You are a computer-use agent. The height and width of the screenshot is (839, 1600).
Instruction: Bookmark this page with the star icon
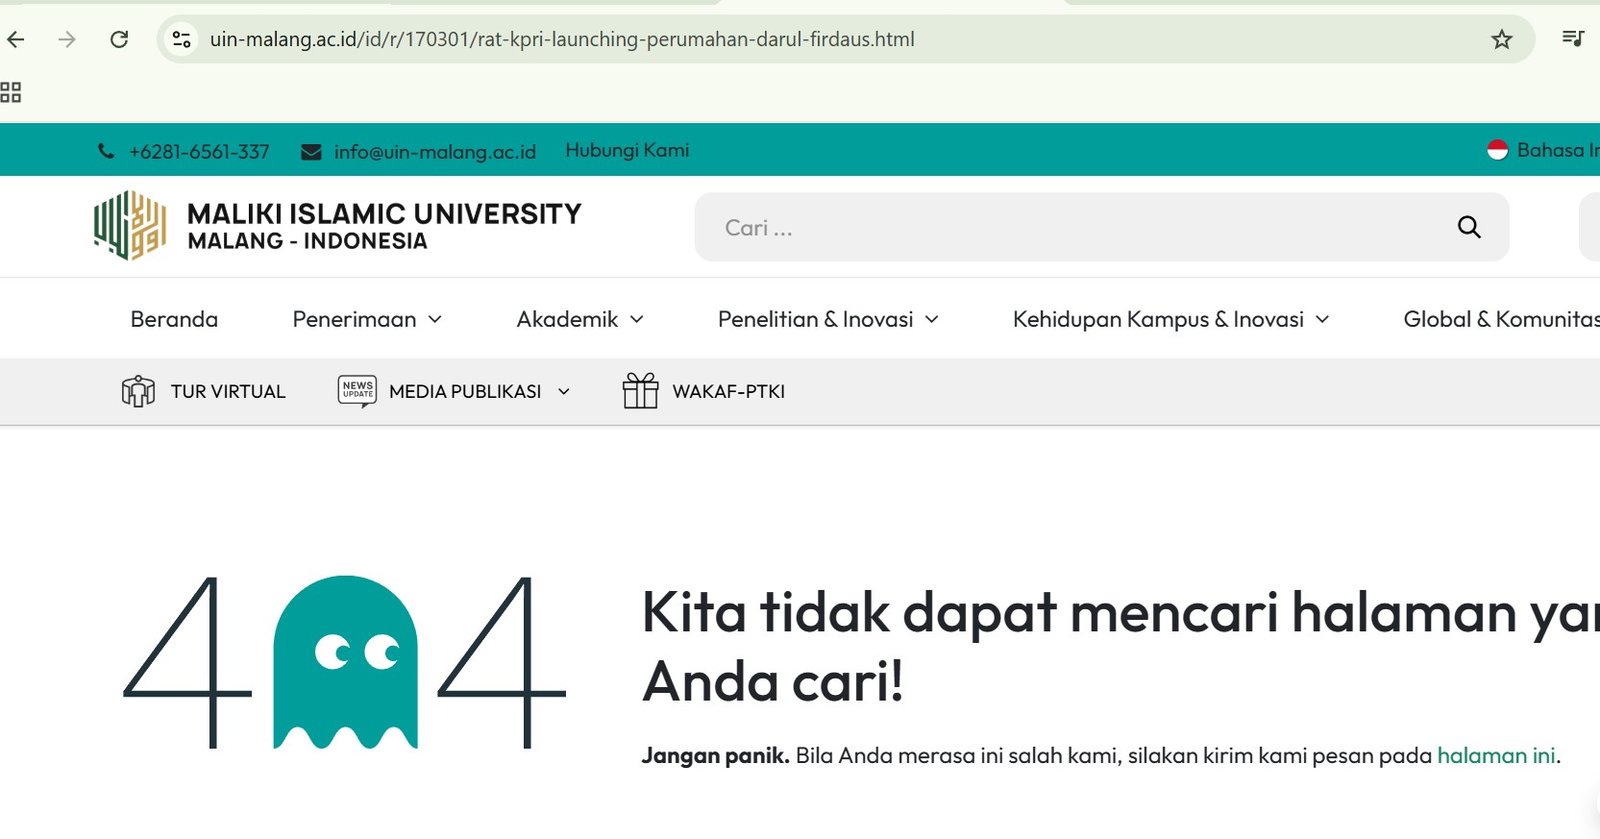pos(1501,39)
